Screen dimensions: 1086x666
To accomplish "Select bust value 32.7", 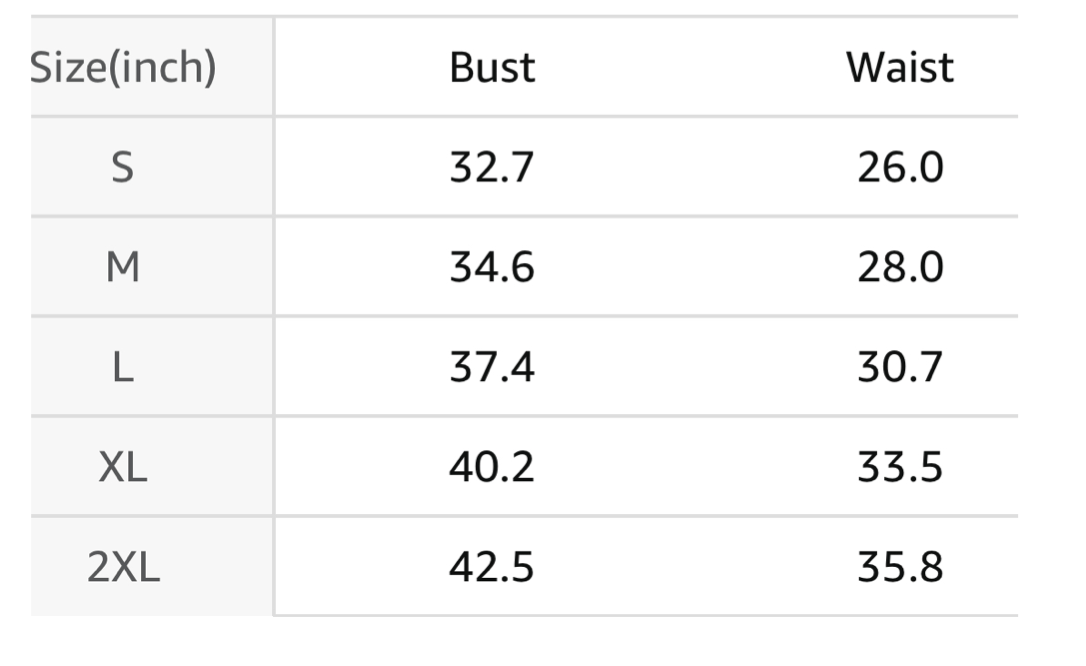I will [492, 168].
